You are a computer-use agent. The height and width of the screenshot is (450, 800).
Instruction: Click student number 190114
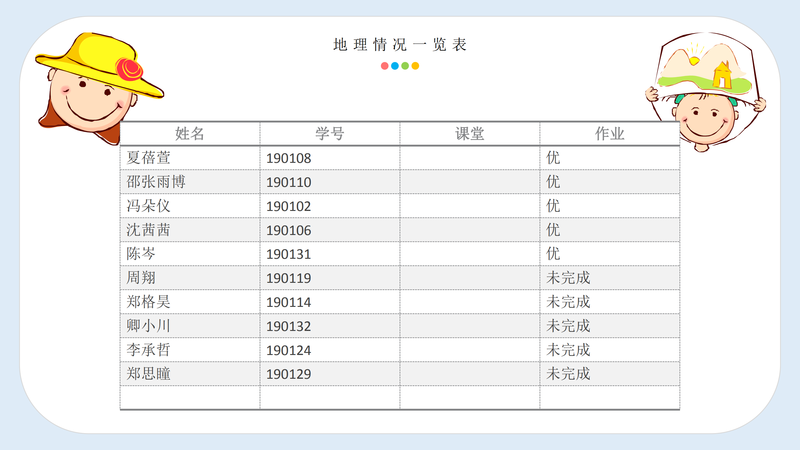click(x=289, y=302)
